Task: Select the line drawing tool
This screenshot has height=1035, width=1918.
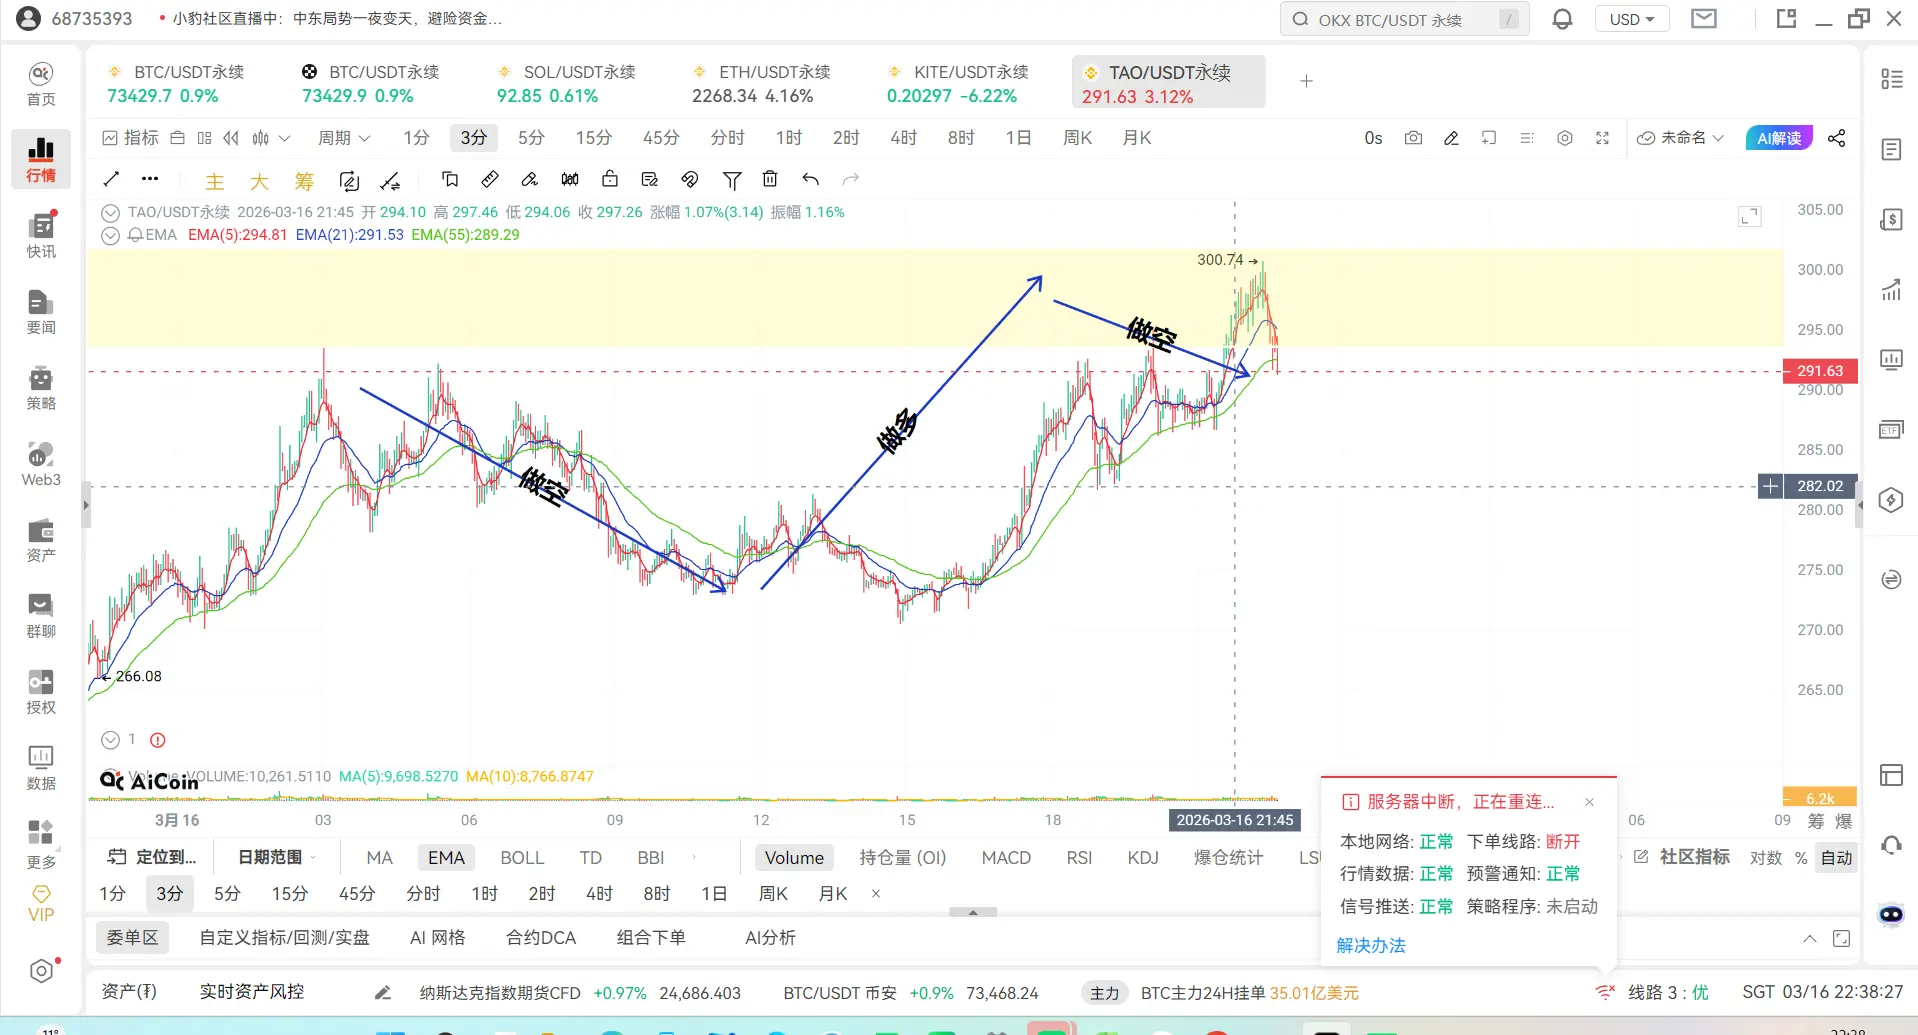Action: [111, 179]
